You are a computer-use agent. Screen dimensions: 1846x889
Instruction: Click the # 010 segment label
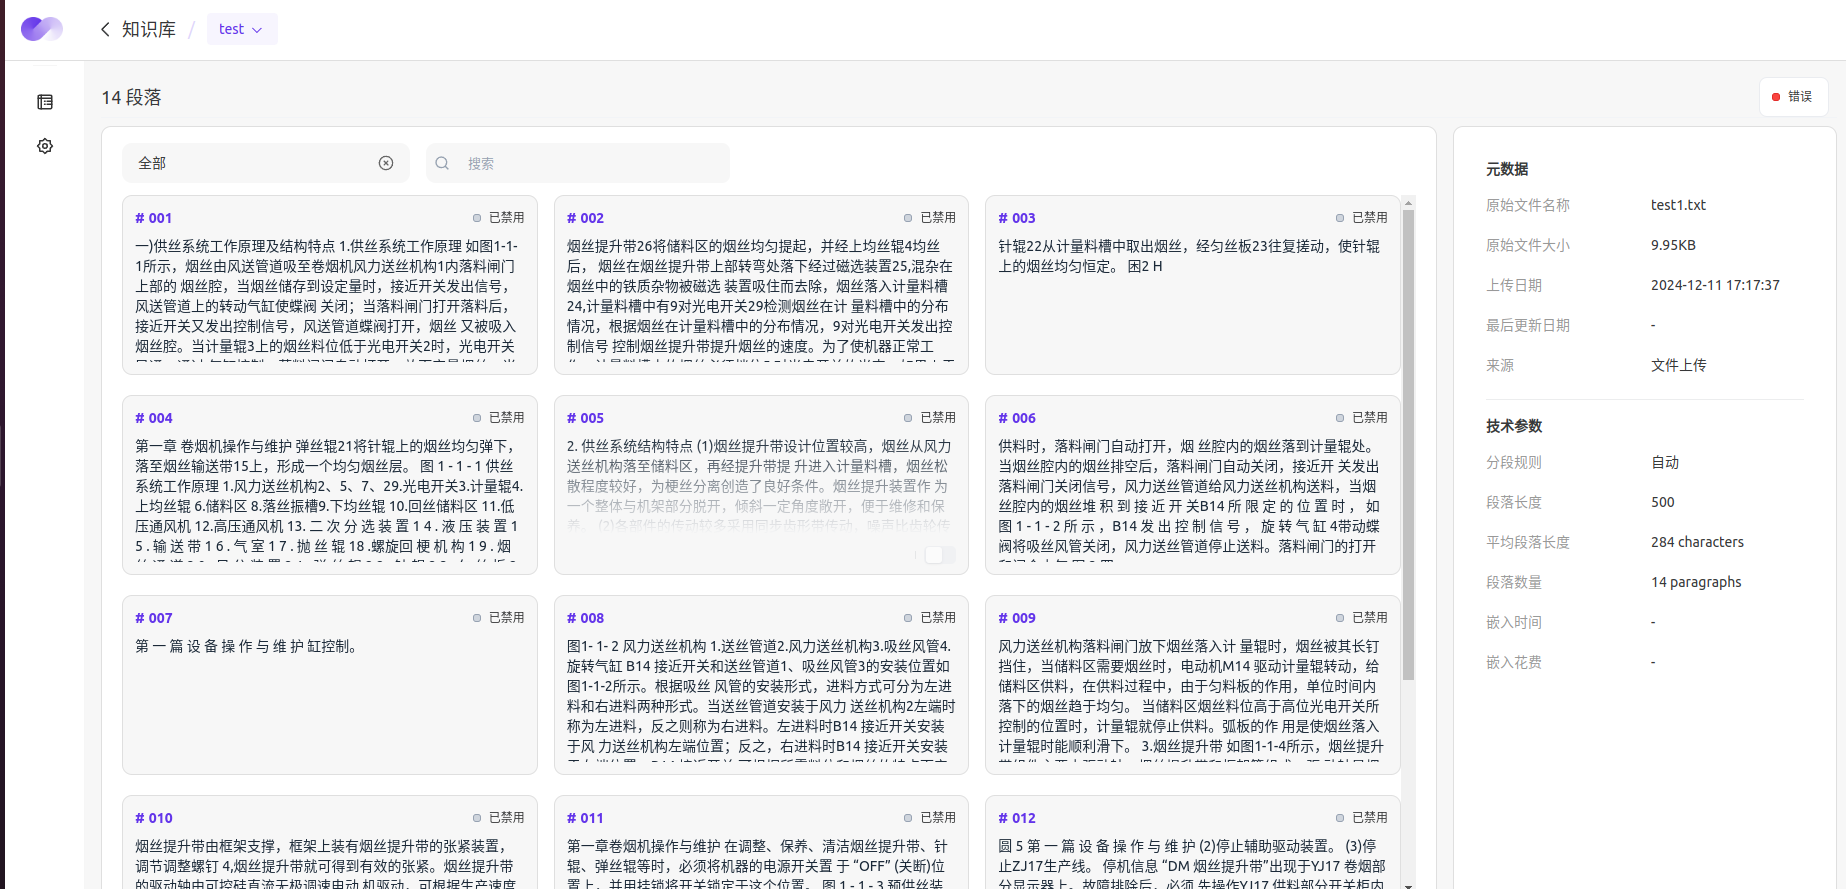(154, 818)
